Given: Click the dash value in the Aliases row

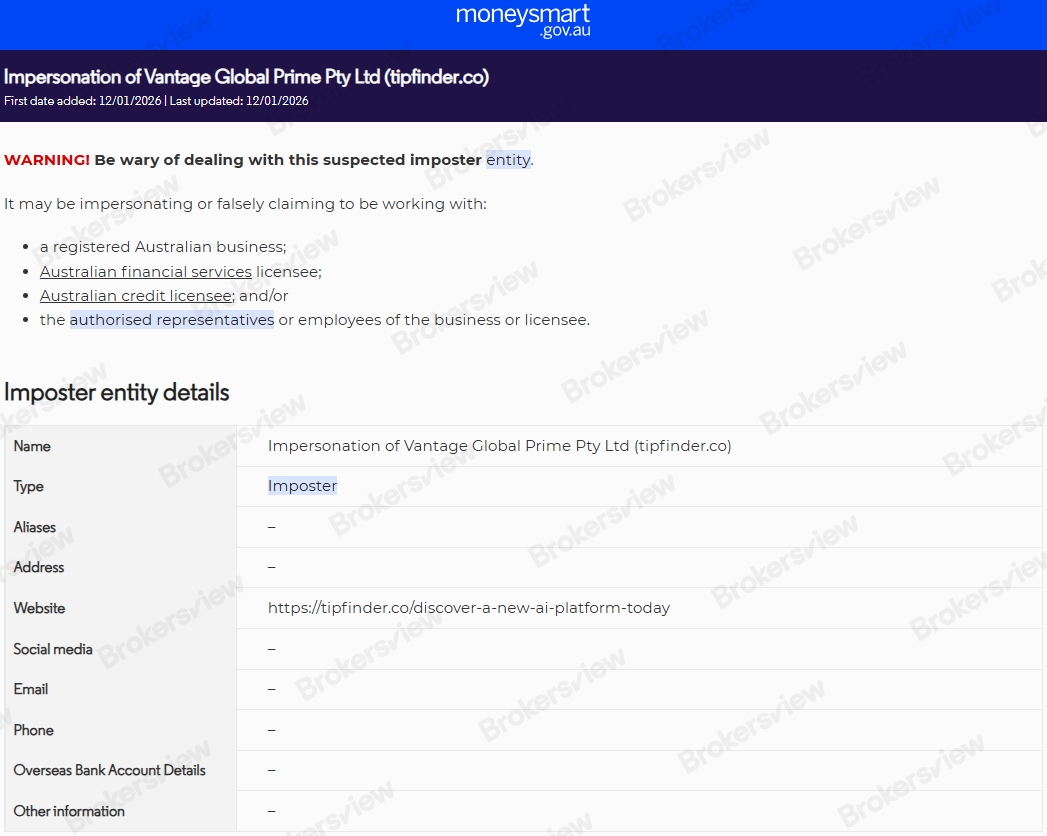Looking at the screenshot, I should 272,527.
